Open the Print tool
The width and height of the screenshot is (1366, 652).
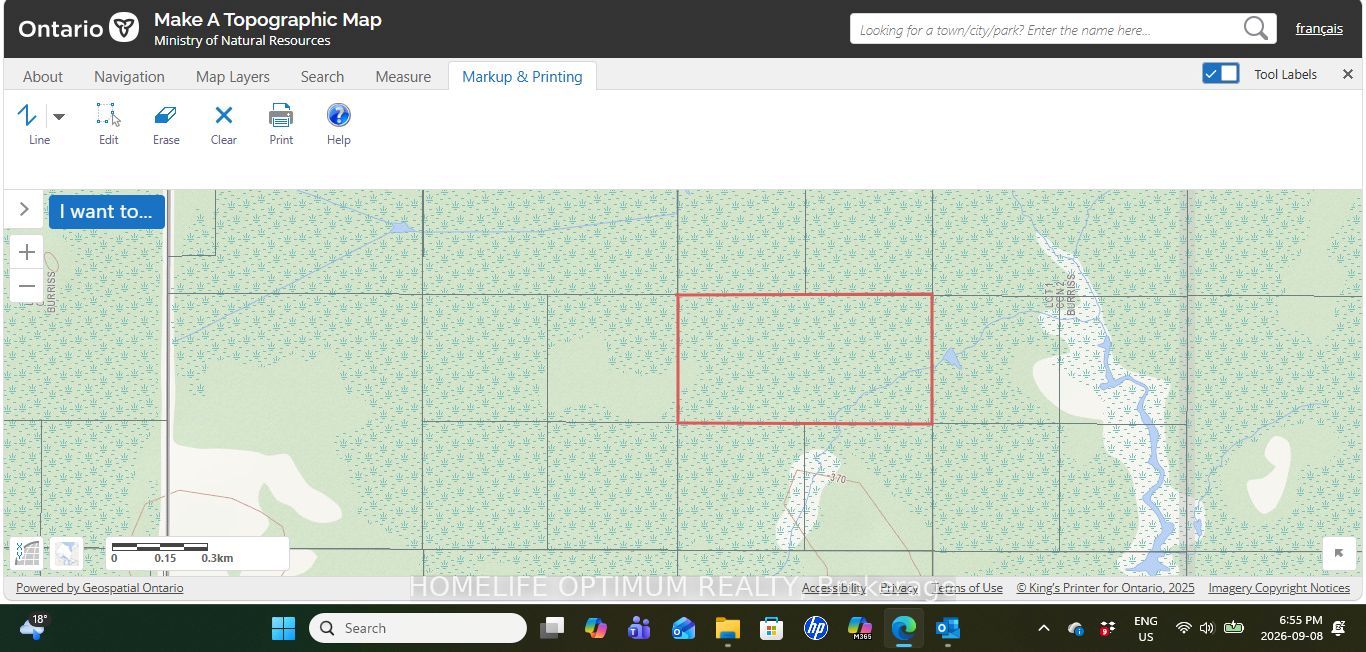(x=281, y=124)
